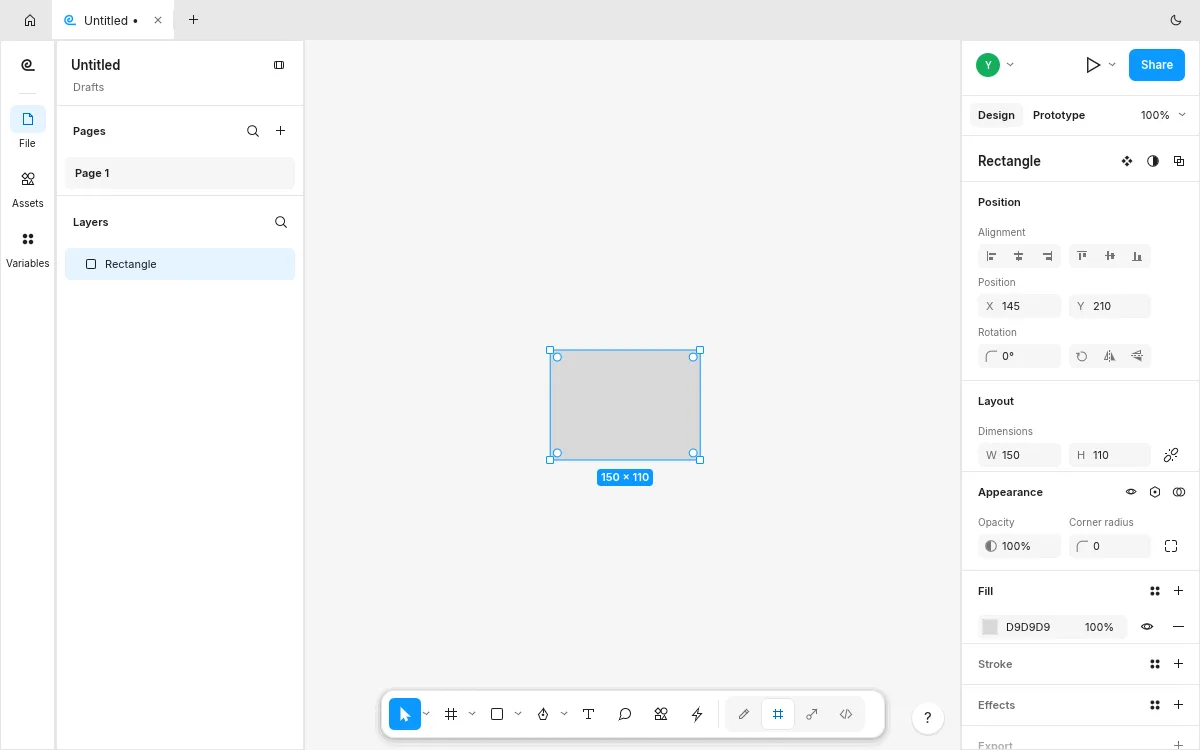
Task: Align bottom
Action: coord(1137,256)
